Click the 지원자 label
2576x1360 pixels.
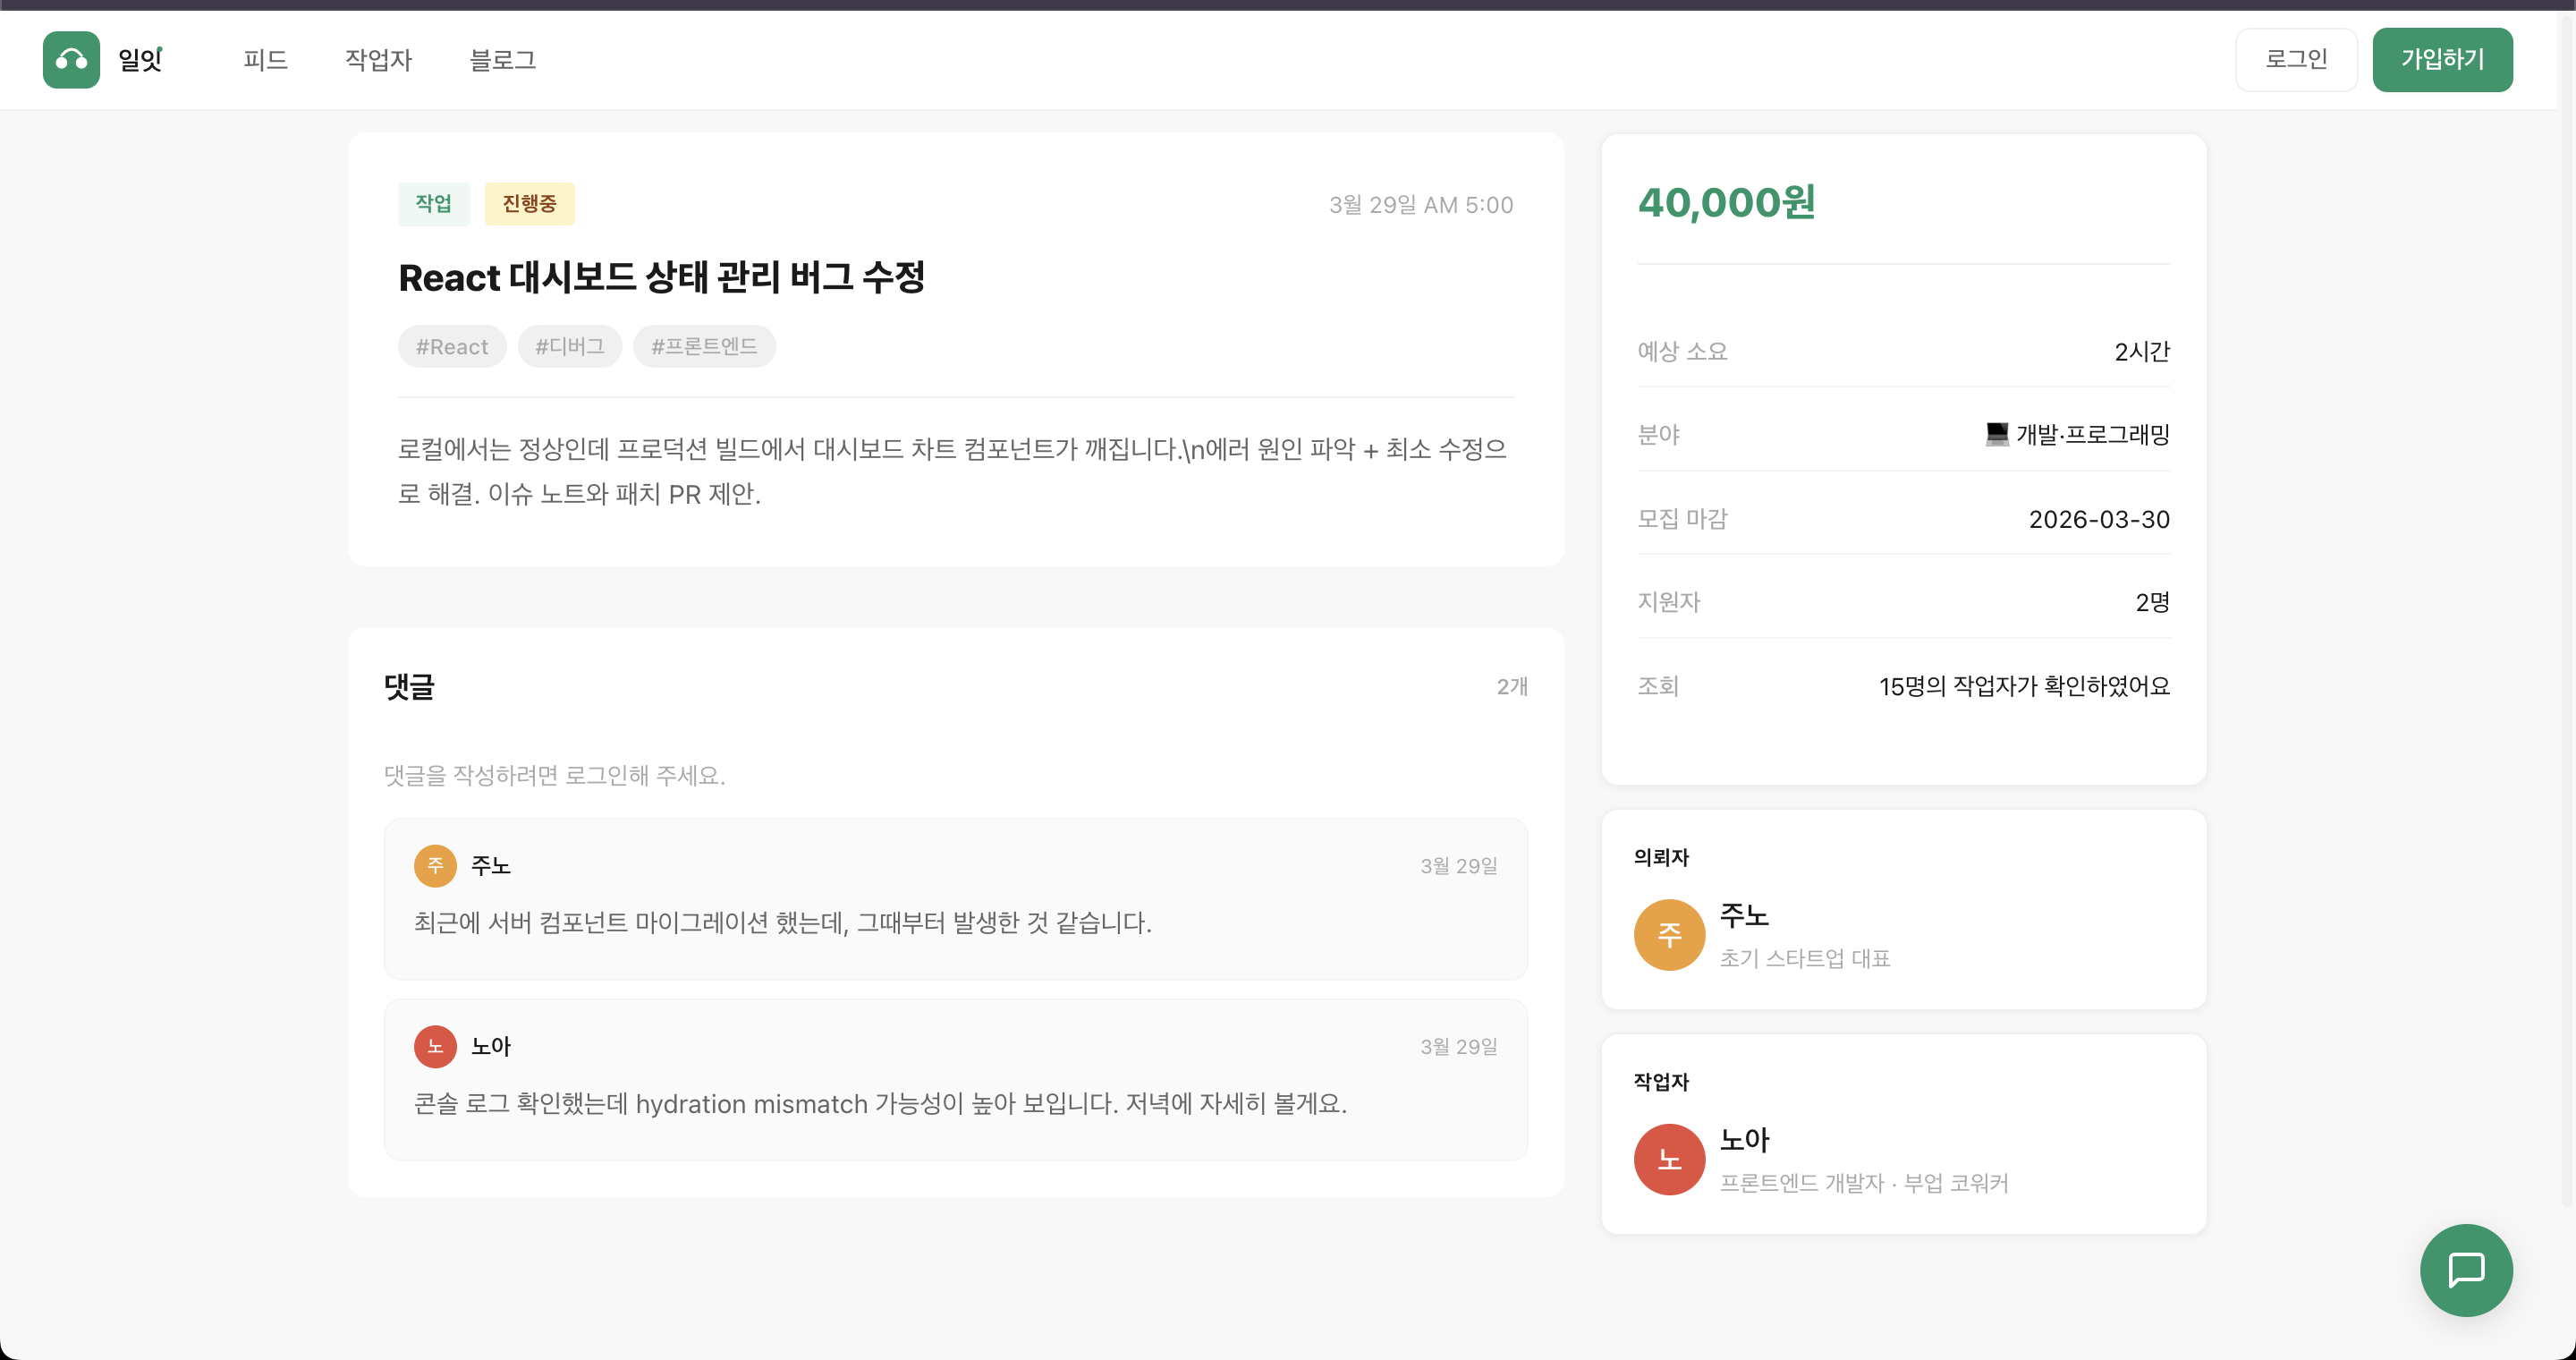pyautogui.click(x=1669, y=602)
